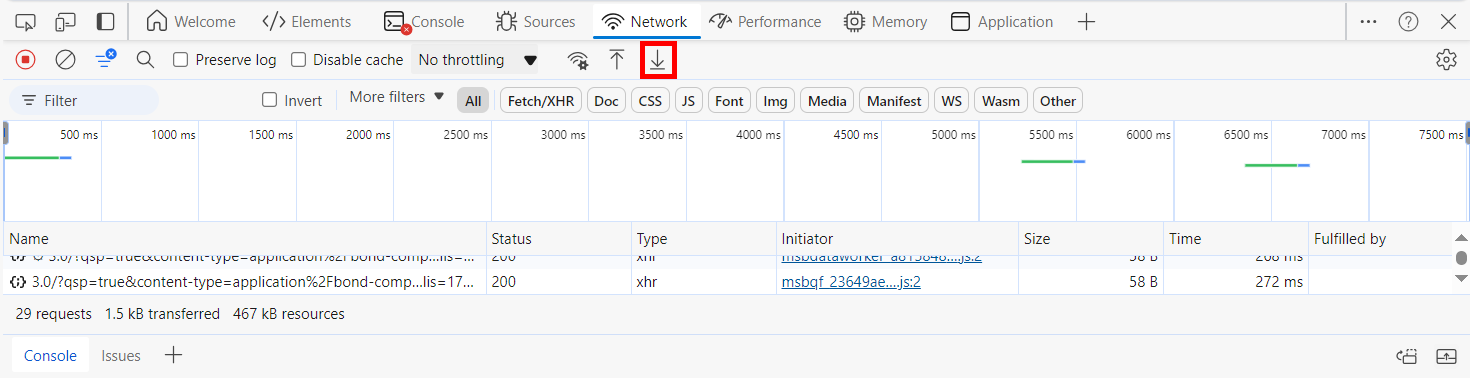This screenshot has height=378, width=1470.
Task: Open DevTools help question icon
Action: tap(1408, 21)
